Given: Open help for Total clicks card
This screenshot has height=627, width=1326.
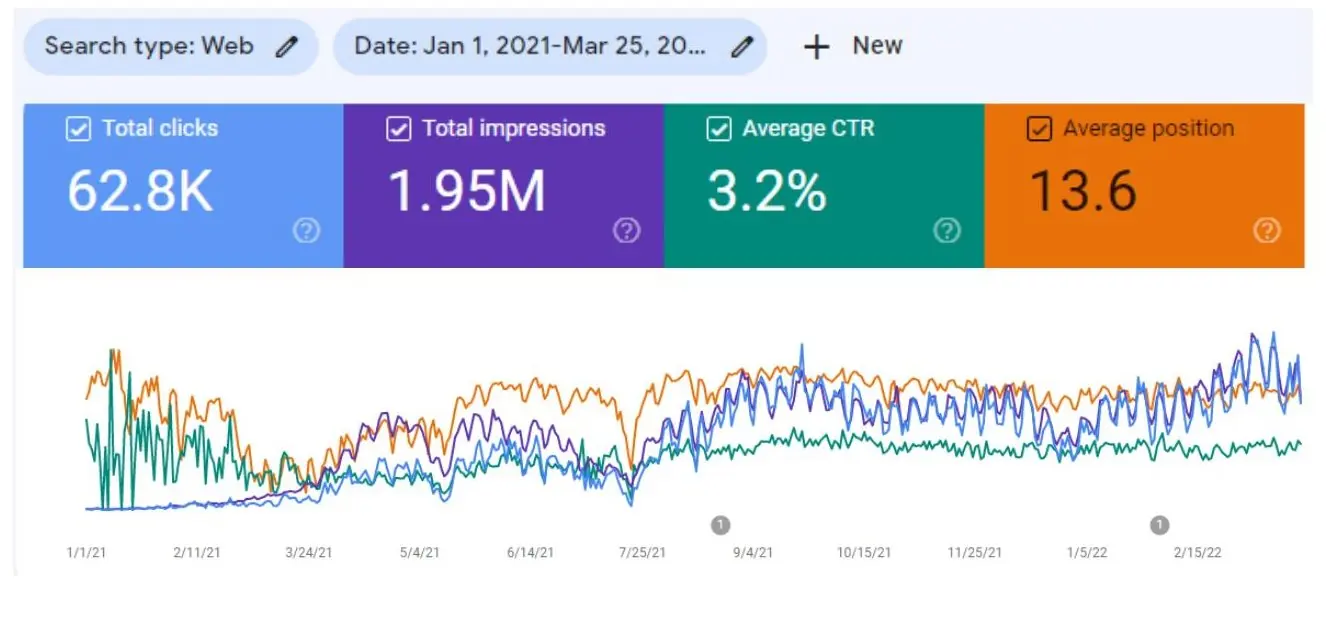Looking at the screenshot, I should pyautogui.click(x=306, y=231).
